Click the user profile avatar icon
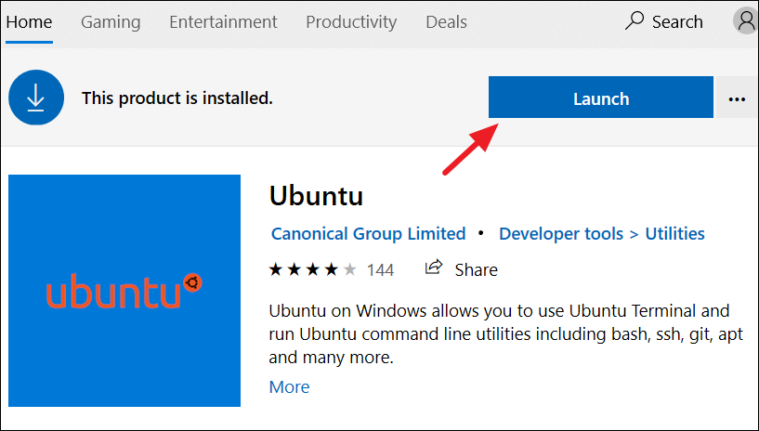 pos(746,21)
